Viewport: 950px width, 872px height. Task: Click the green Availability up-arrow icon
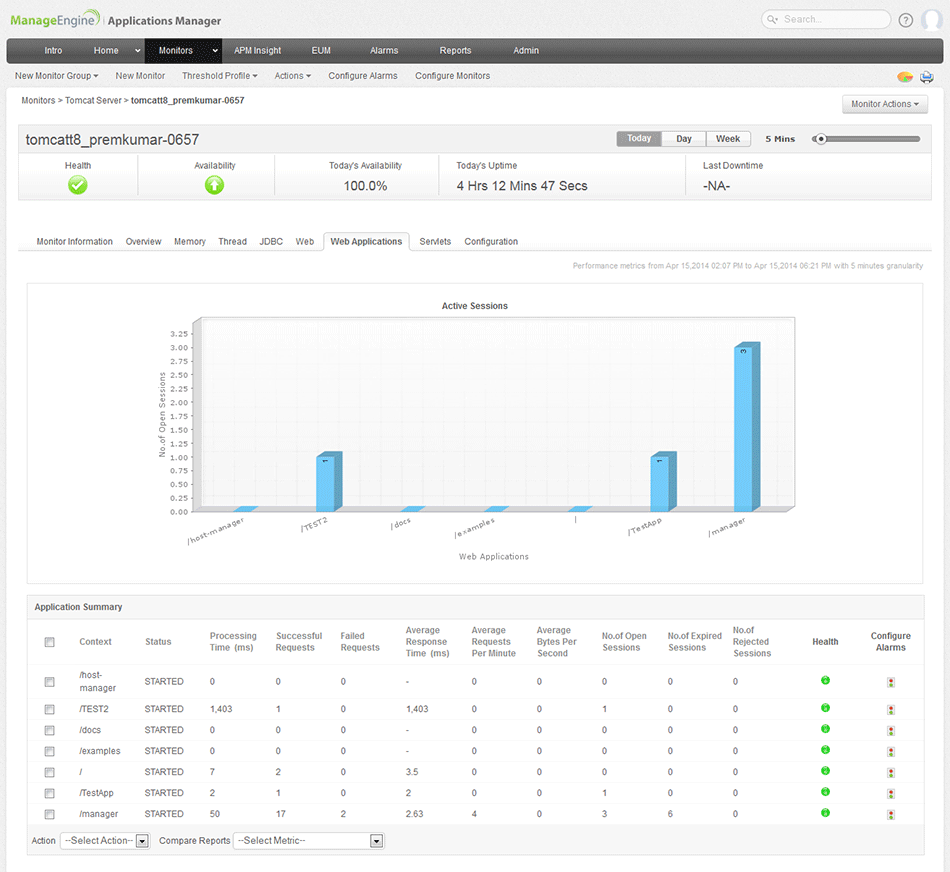214,185
